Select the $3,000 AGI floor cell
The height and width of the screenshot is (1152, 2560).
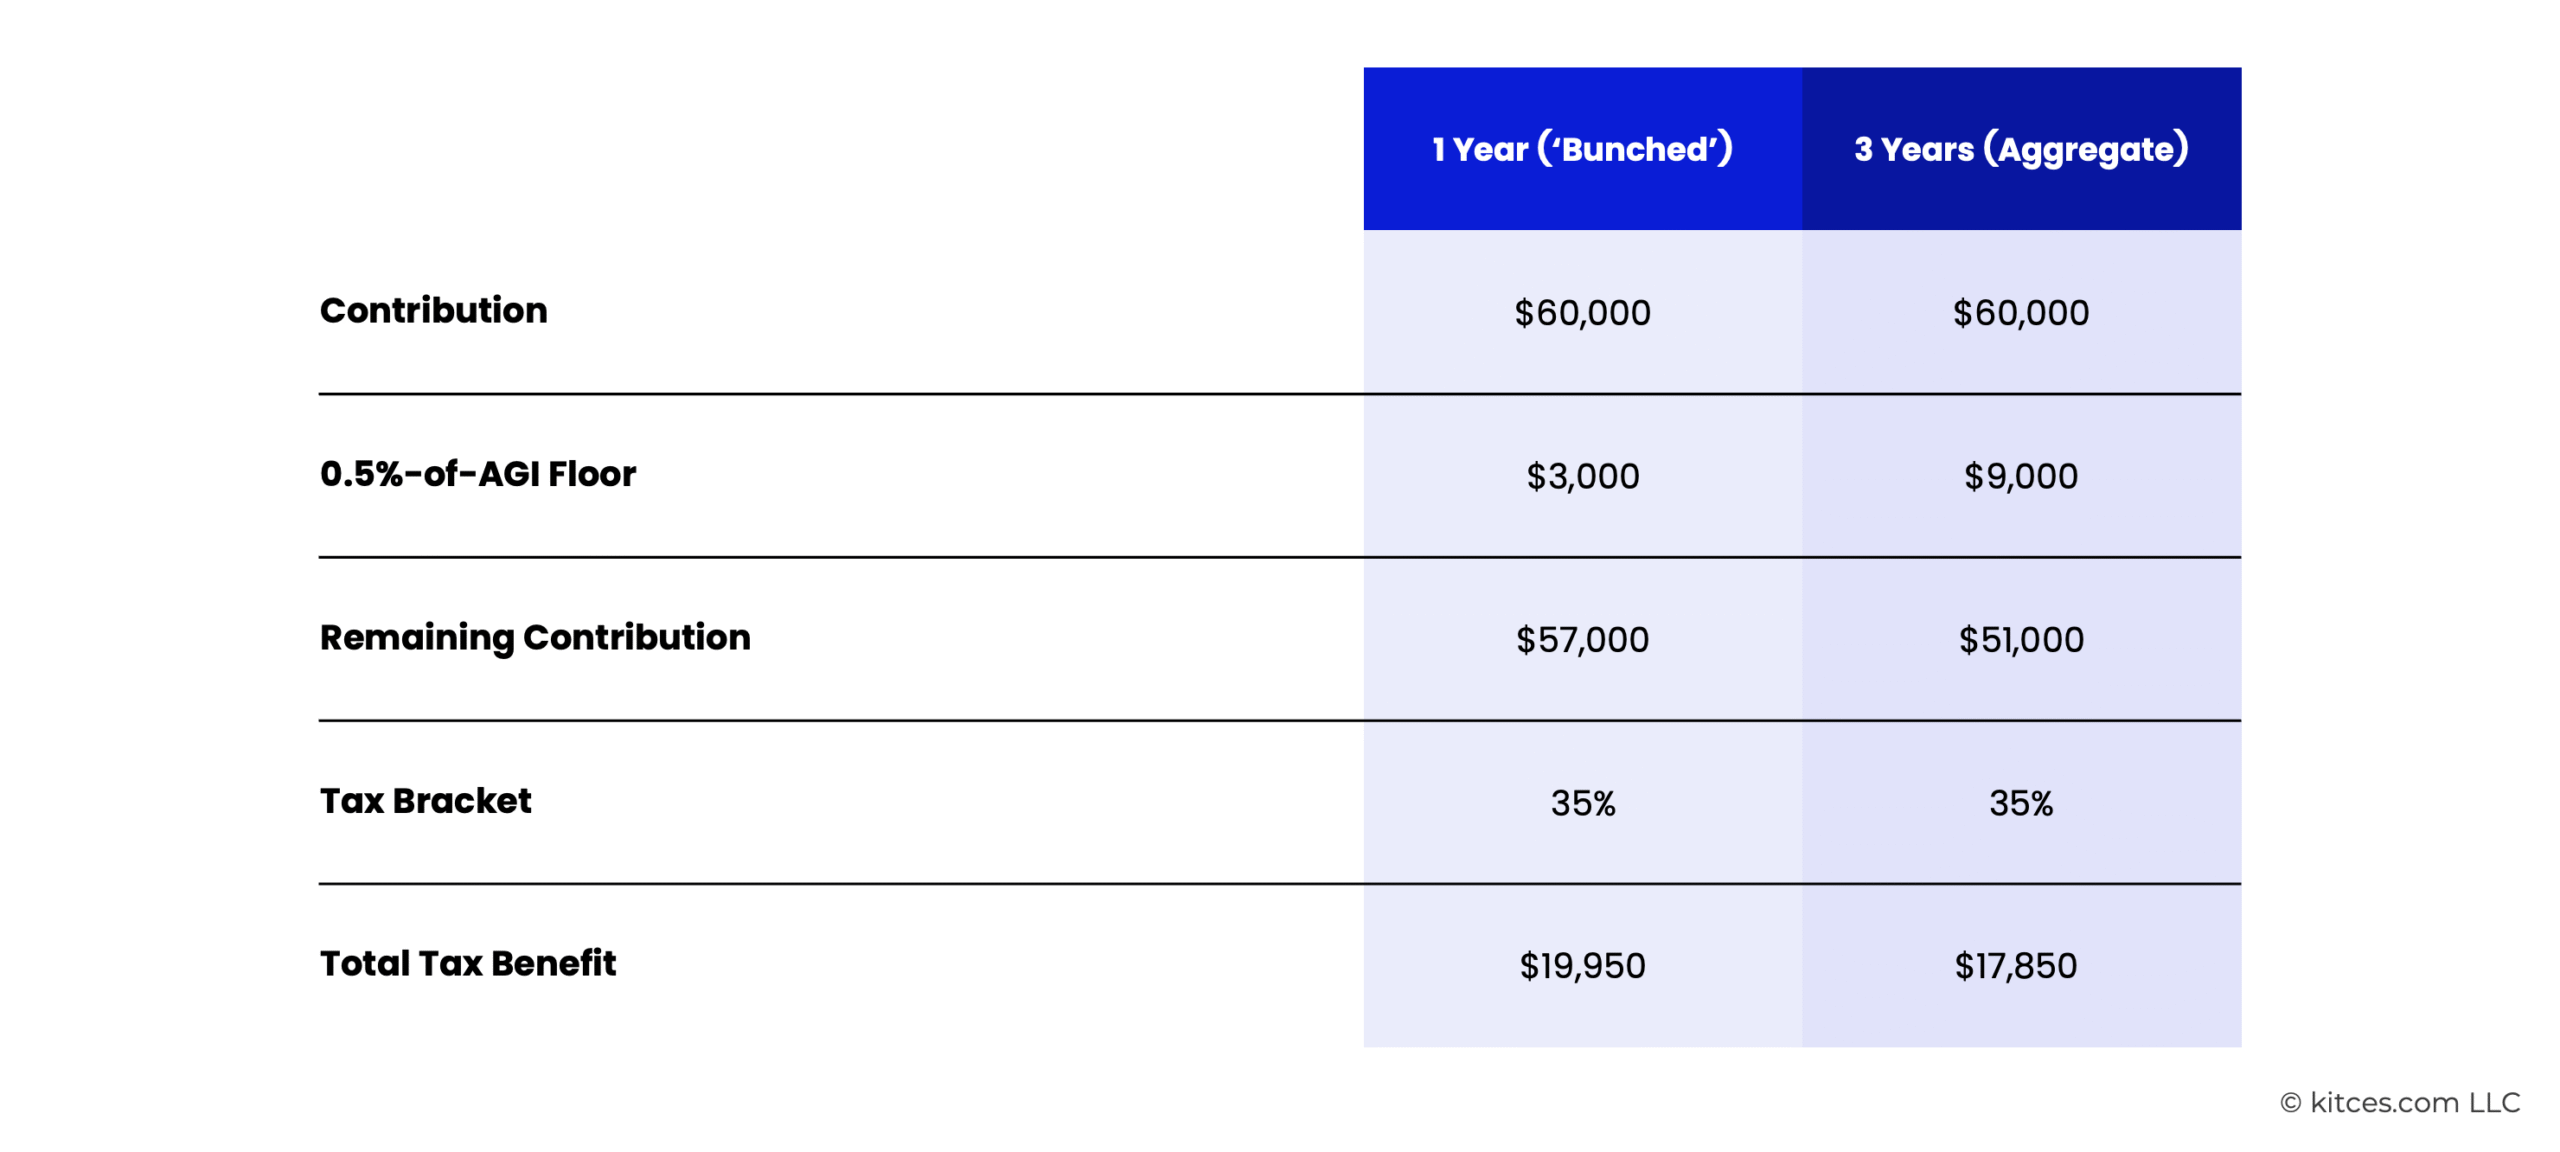point(1582,476)
